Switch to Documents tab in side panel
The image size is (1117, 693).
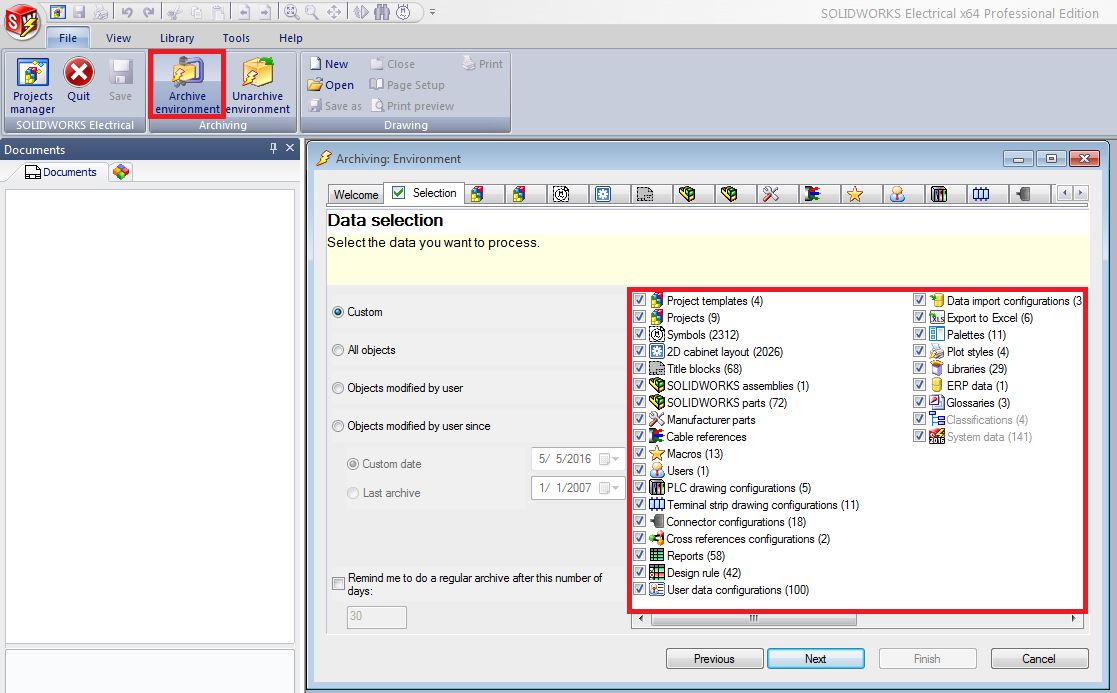tap(61, 172)
